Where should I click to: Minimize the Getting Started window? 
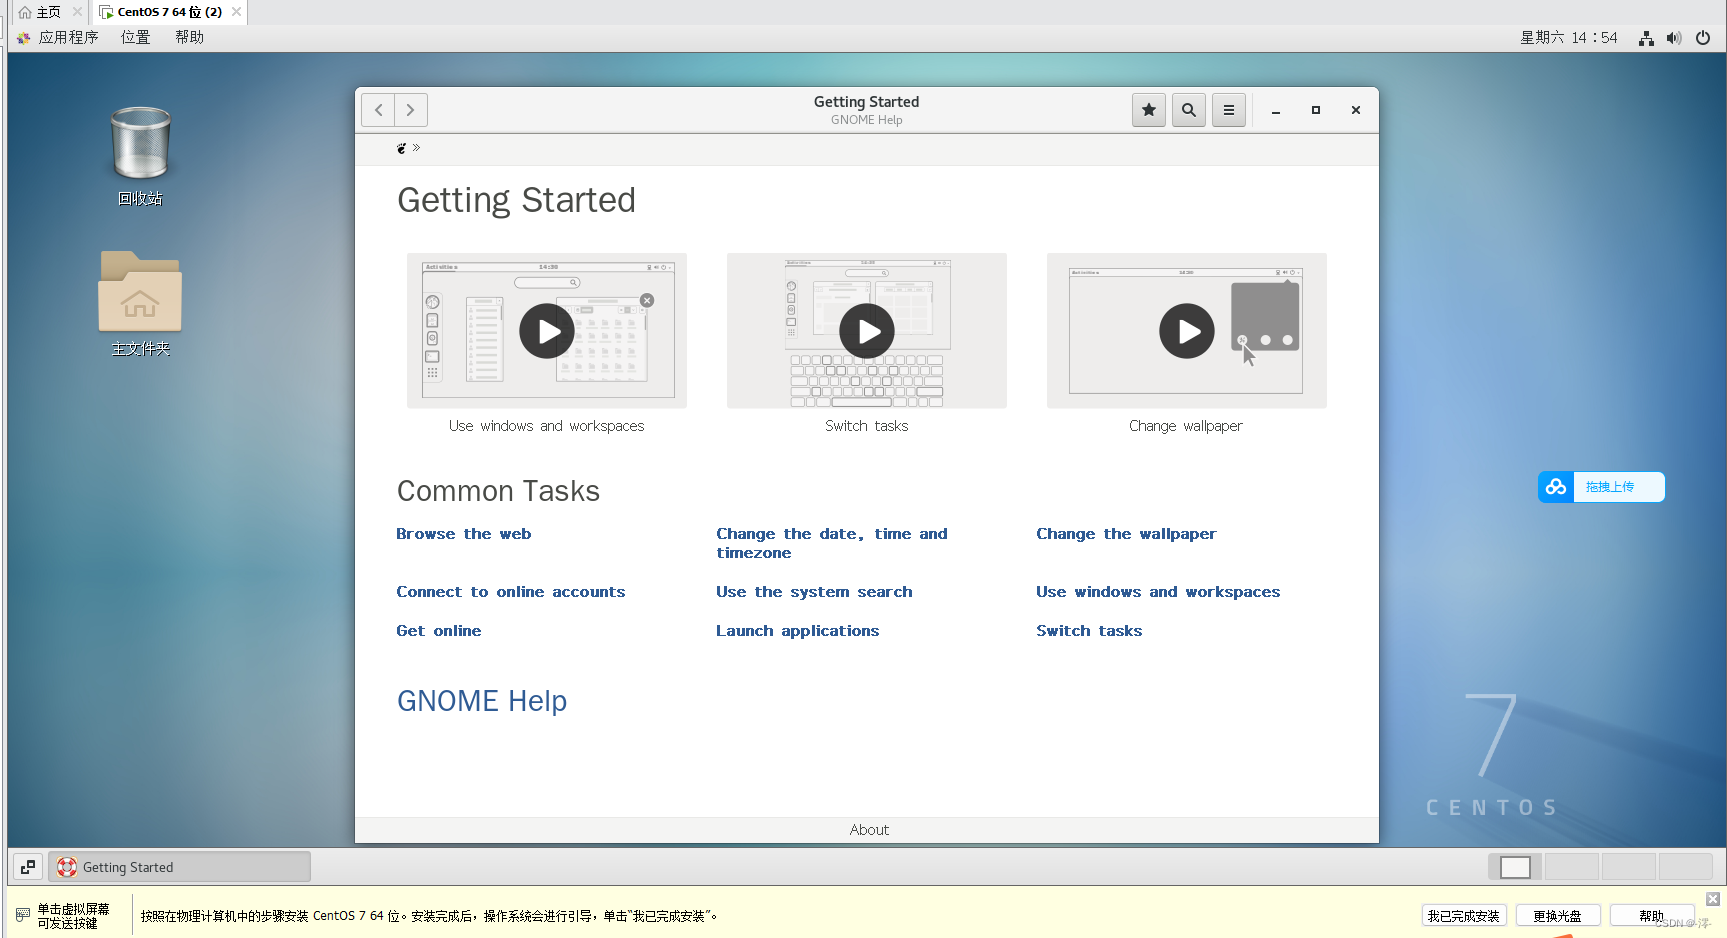point(1276,110)
